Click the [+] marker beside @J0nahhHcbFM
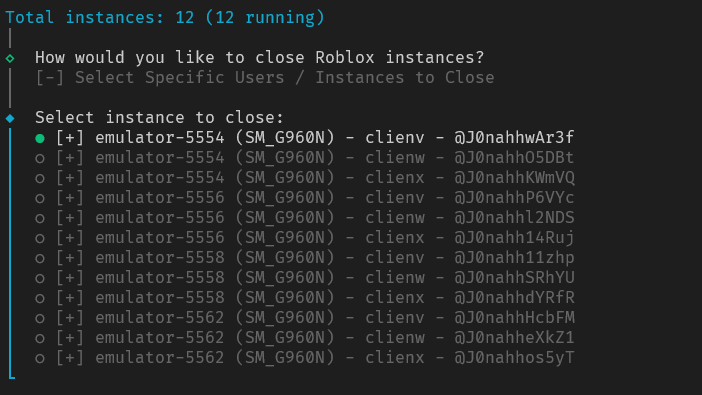Screen dimensions: 702x395 click(x=70, y=318)
